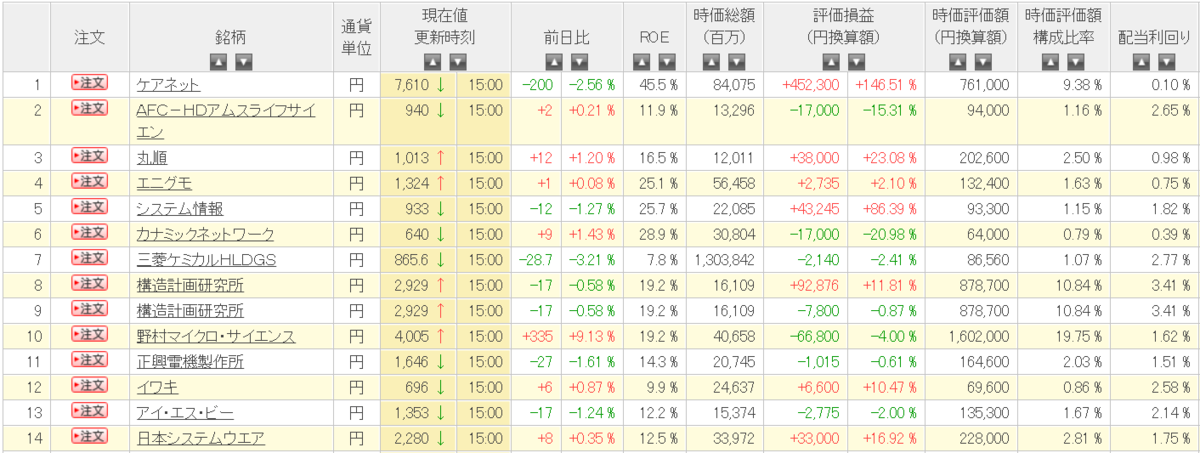Click 注文 button for 正興電機製作所
Screen dimensions: 1200x453
[x=89, y=360]
